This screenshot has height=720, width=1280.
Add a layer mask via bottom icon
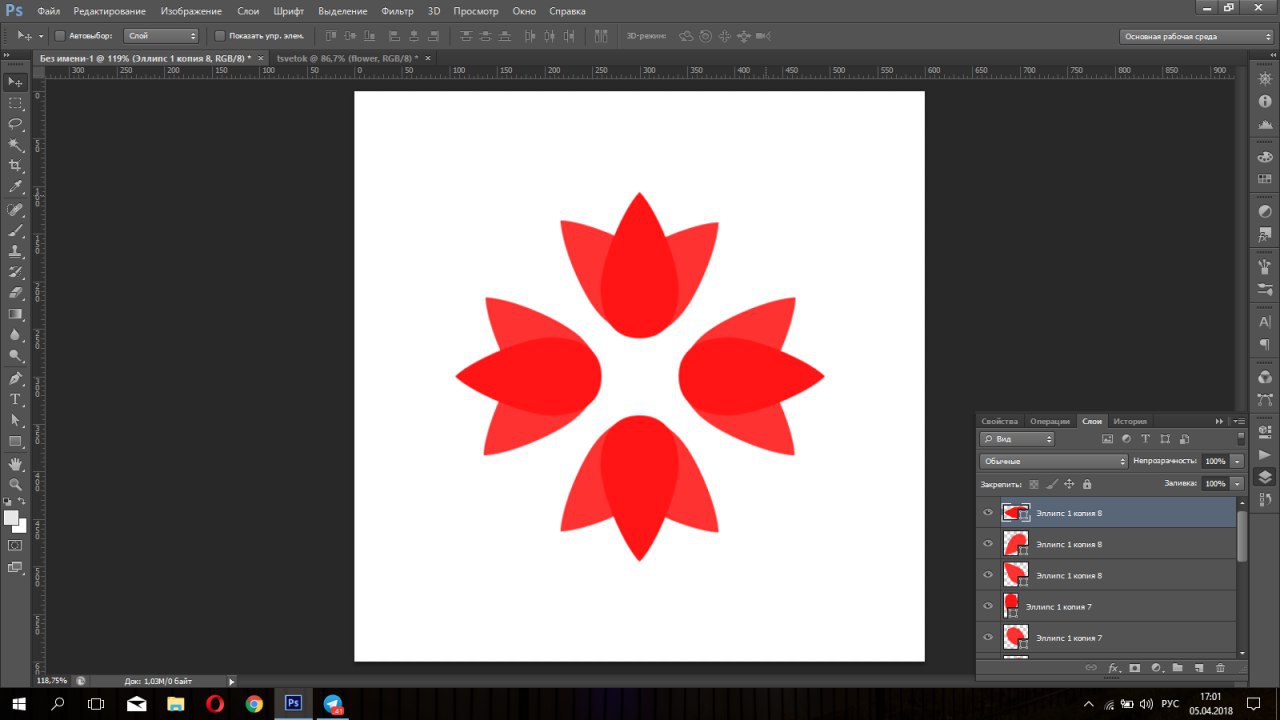coord(1135,668)
